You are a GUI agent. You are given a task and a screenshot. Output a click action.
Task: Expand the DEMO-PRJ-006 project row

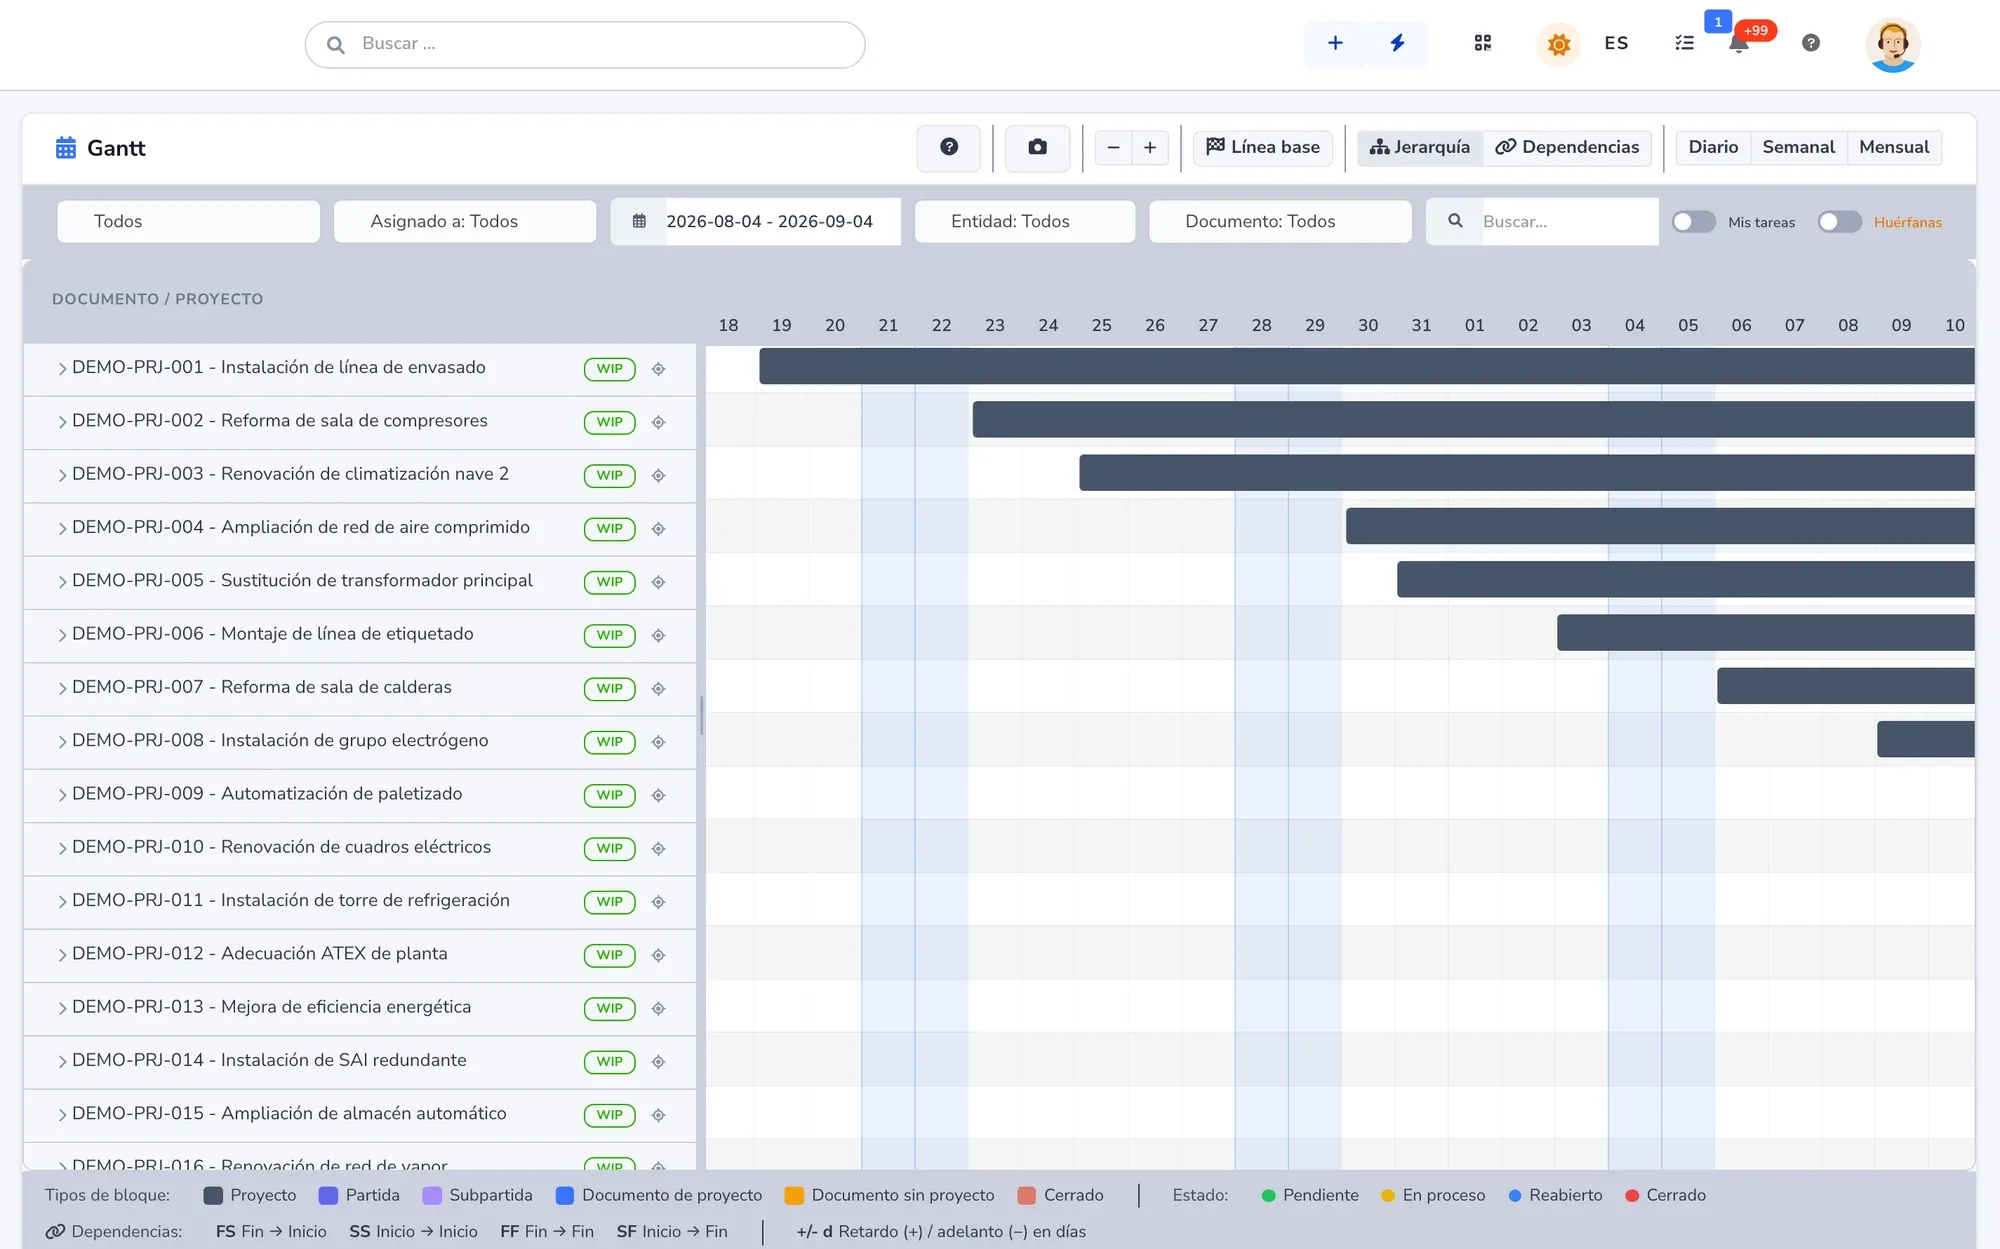[62, 635]
